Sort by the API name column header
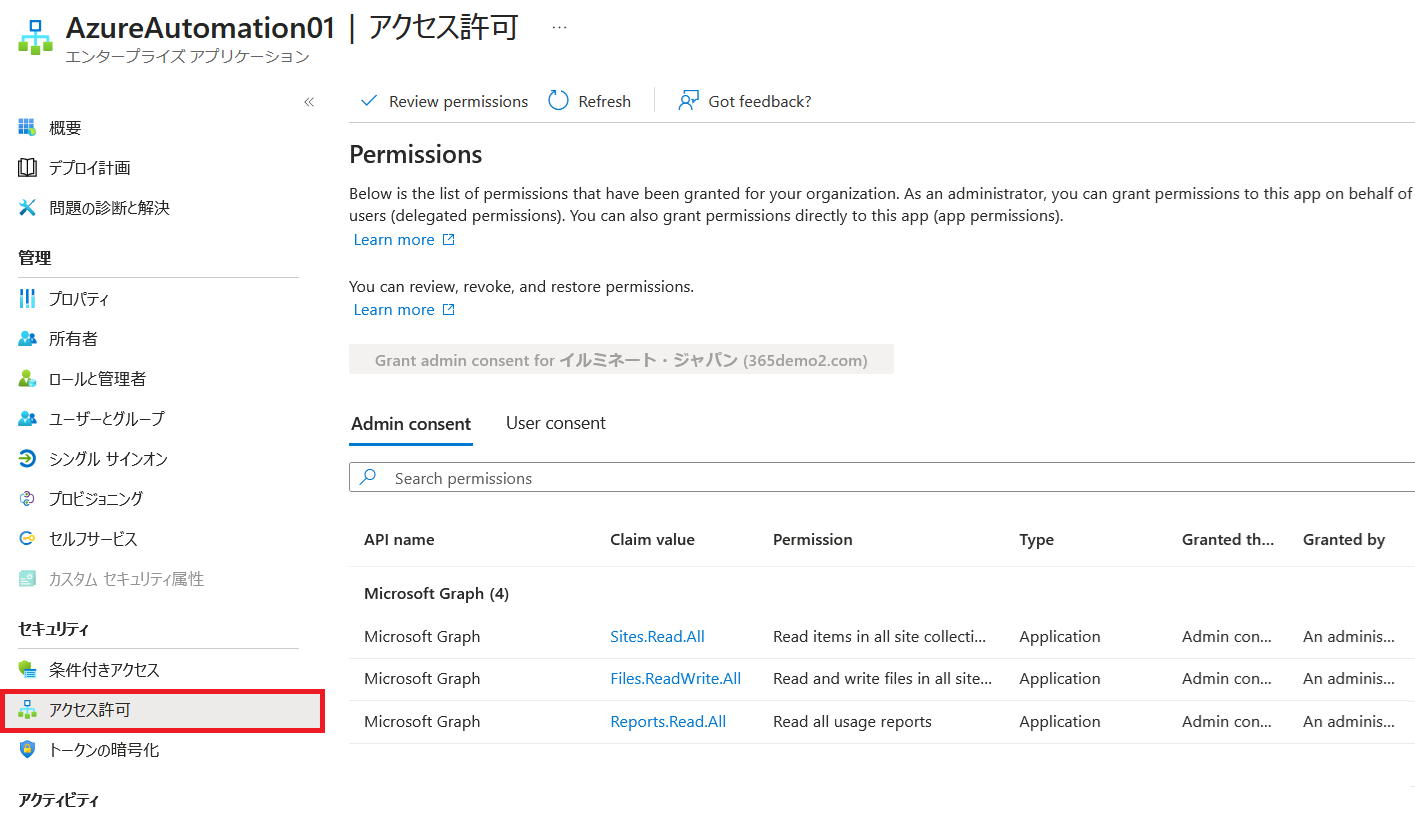 coord(399,539)
